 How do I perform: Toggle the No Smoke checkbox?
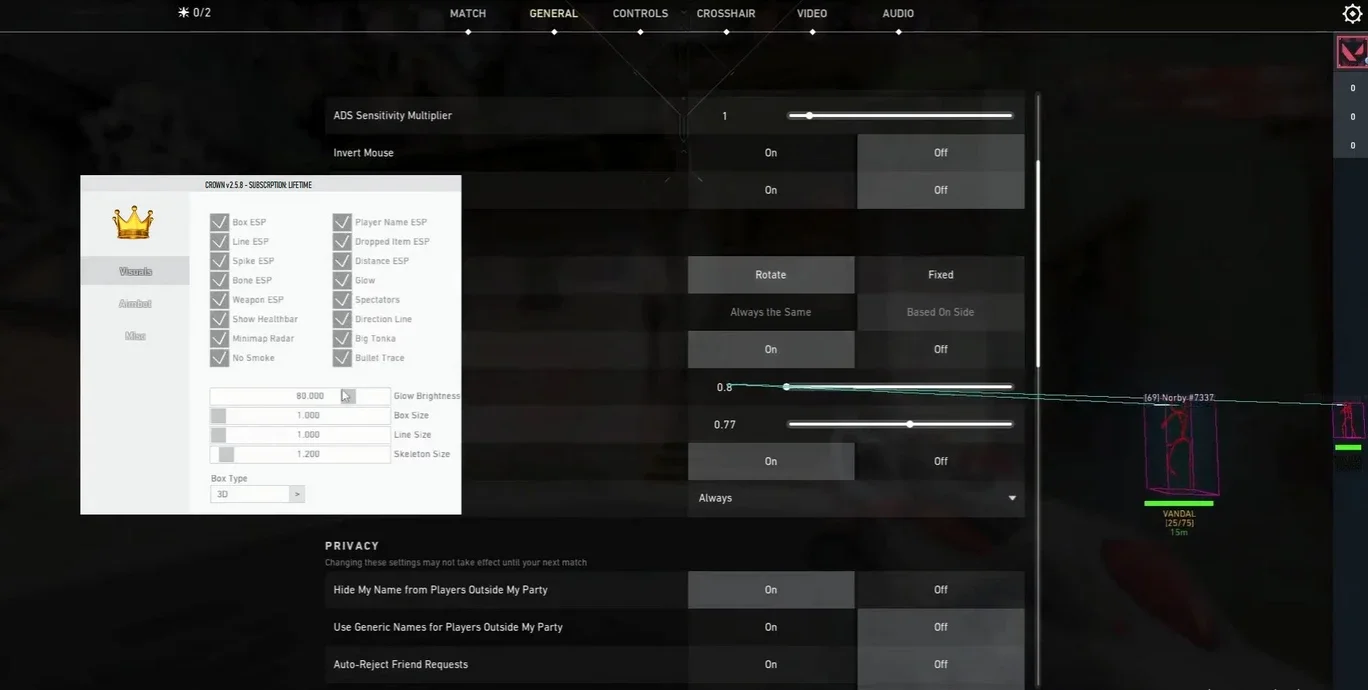click(x=219, y=358)
